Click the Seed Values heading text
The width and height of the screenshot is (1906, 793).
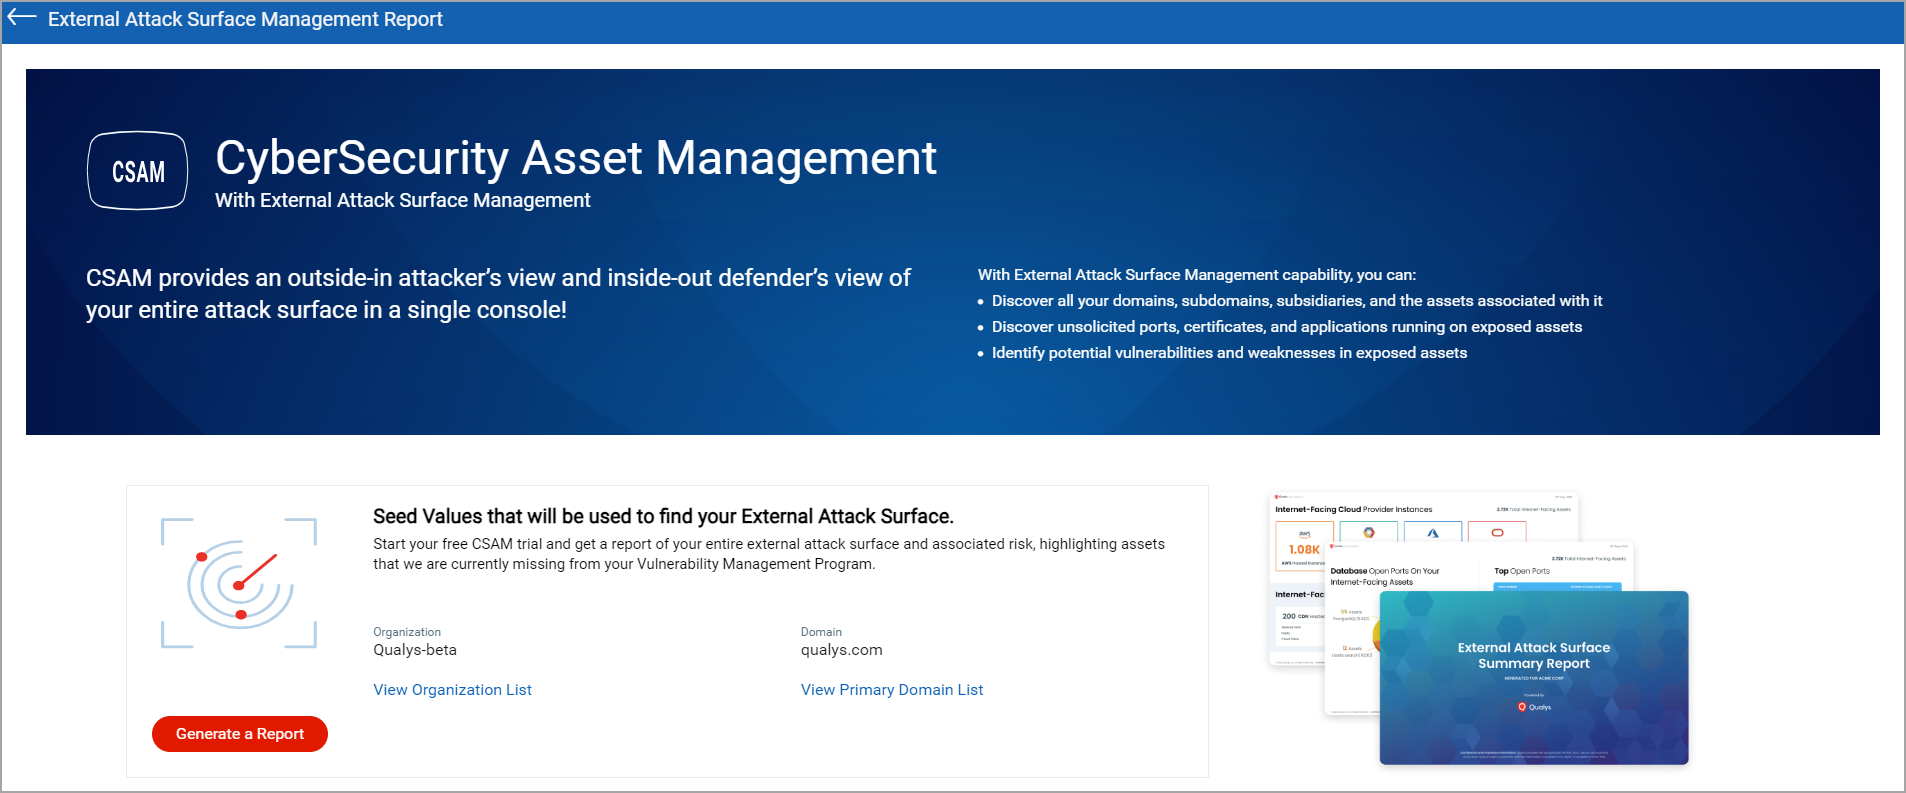click(663, 516)
